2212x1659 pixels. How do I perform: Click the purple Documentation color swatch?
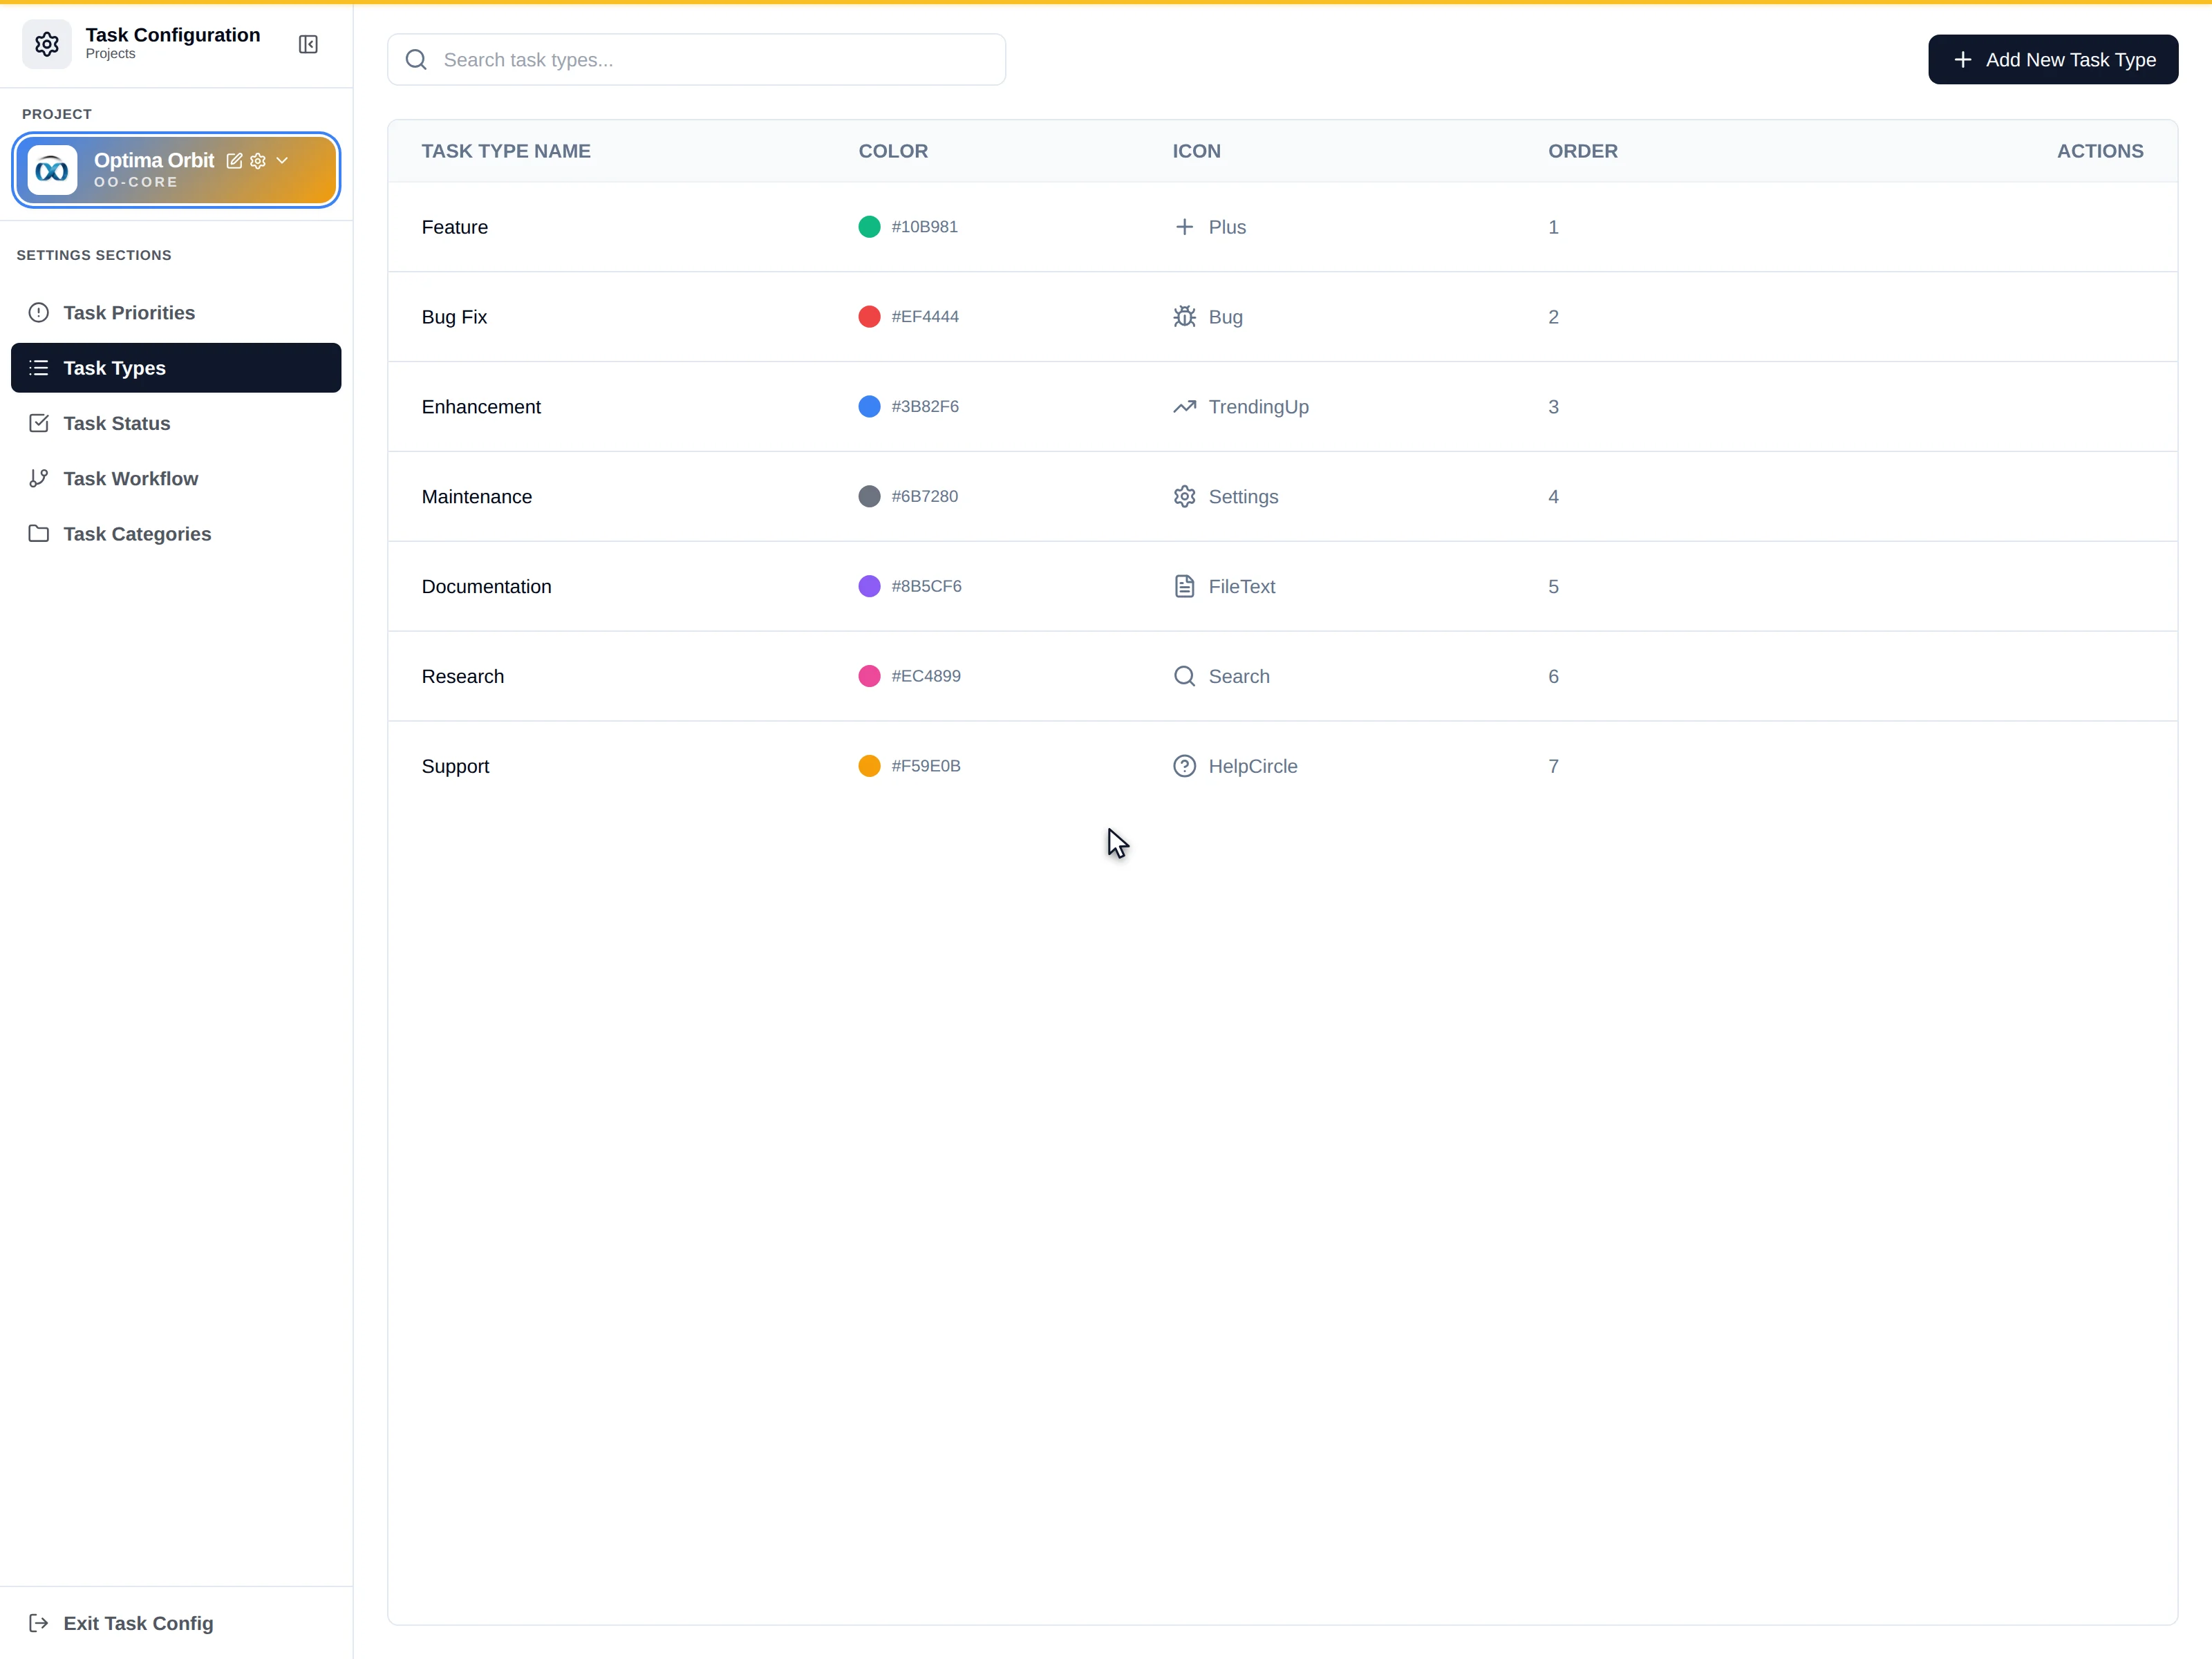pos(869,586)
